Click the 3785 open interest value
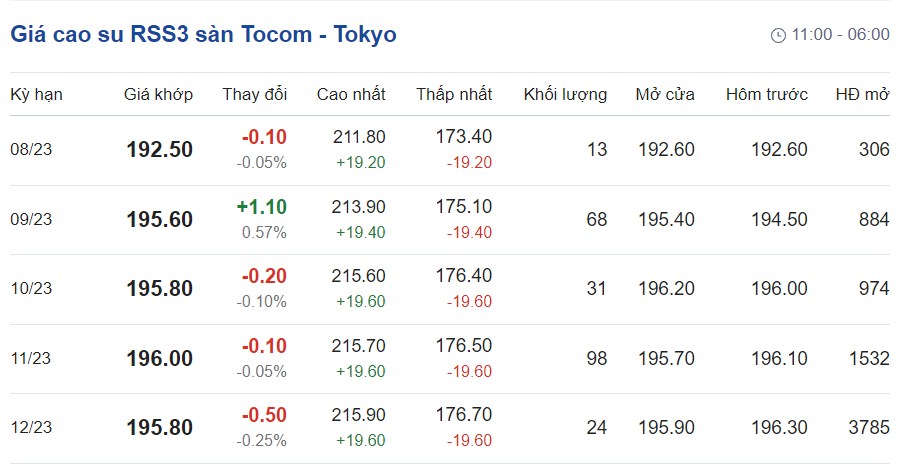Image resolution: width=905 pixels, height=466 pixels. 867,428
